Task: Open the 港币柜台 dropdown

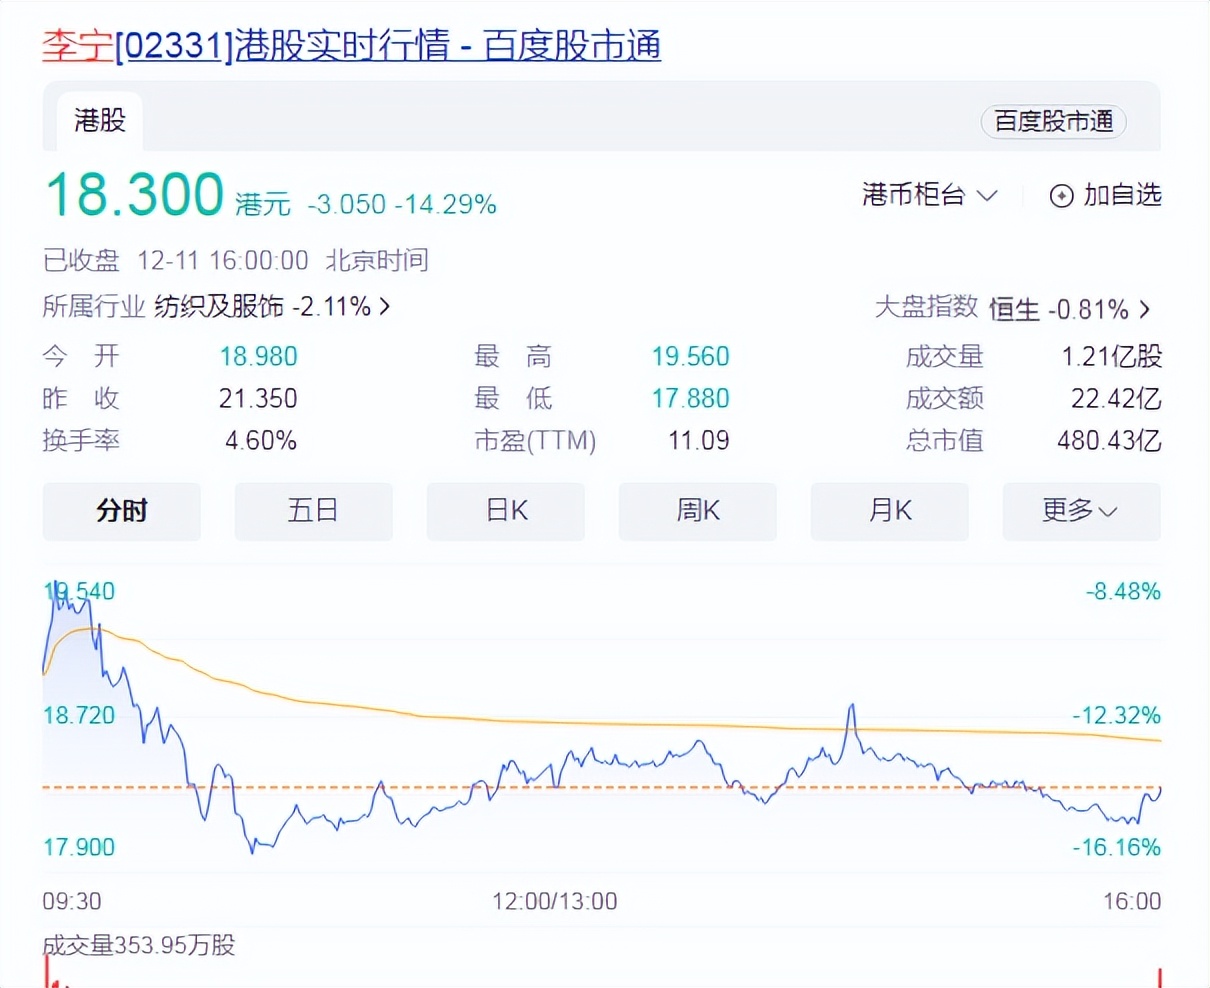Action: point(930,195)
